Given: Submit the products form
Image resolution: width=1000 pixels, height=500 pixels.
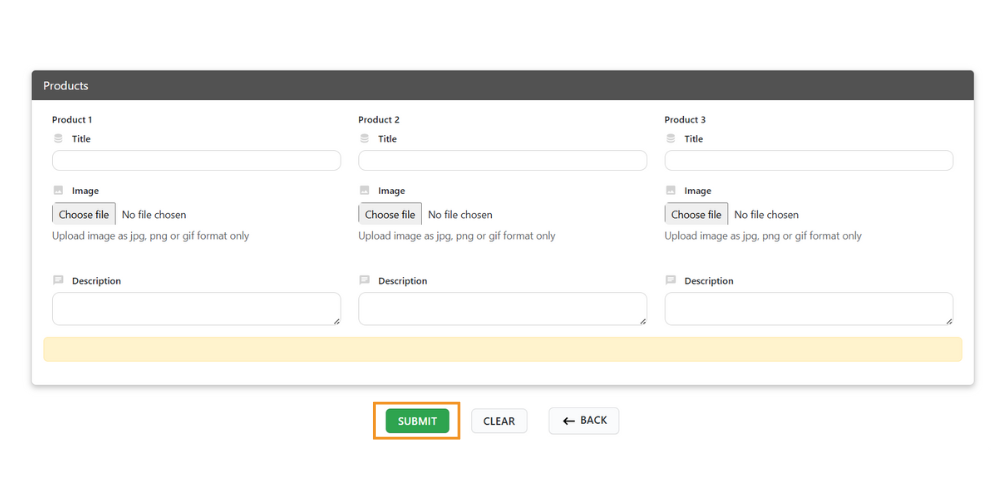Looking at the screenshot, I should pyautogui.click(x=417, y=421).
